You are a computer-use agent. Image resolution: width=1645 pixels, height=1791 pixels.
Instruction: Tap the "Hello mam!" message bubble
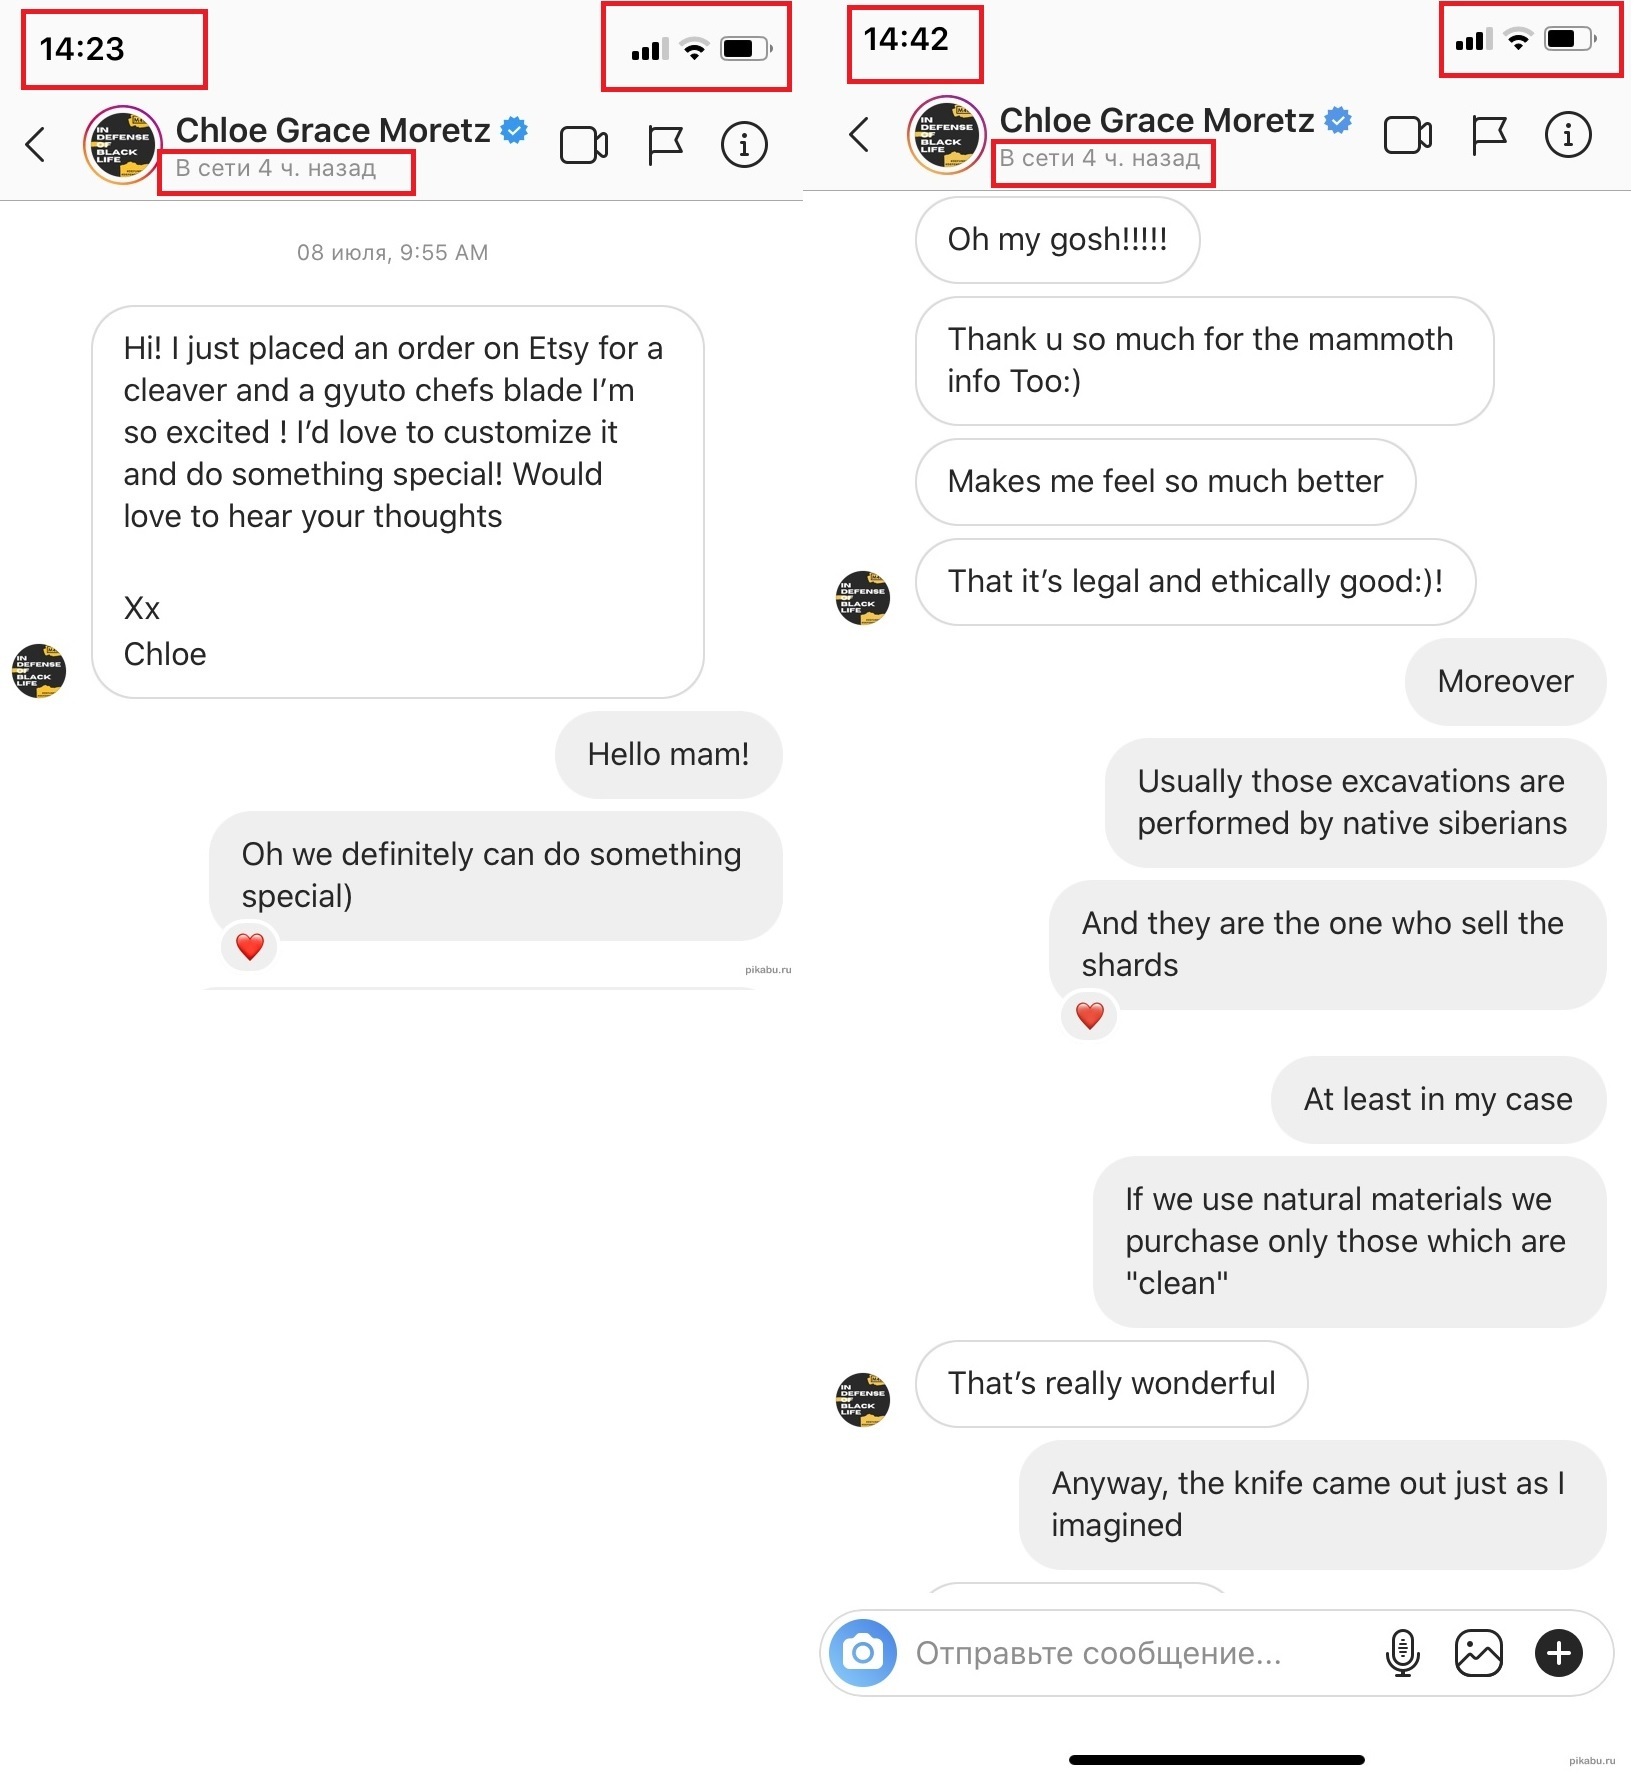pyautogui.click(x=668, y=755)
